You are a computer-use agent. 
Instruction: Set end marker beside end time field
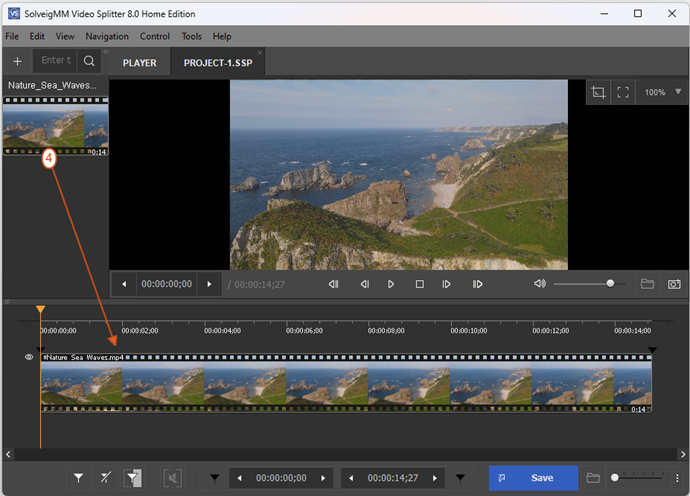(460, 478)
